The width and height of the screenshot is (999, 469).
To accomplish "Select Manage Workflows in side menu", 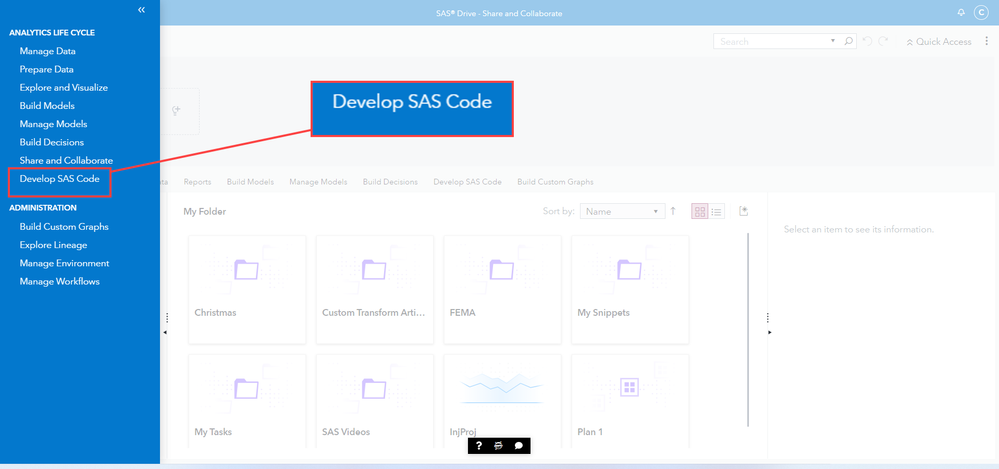I will pyautogui.click(x=60, y=282).
